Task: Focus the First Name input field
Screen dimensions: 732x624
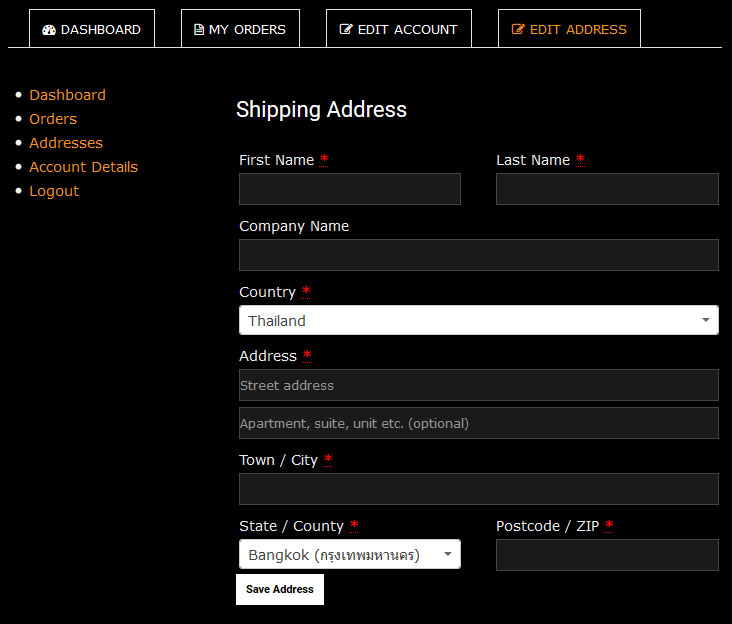Action: click(x=349, y=189)
